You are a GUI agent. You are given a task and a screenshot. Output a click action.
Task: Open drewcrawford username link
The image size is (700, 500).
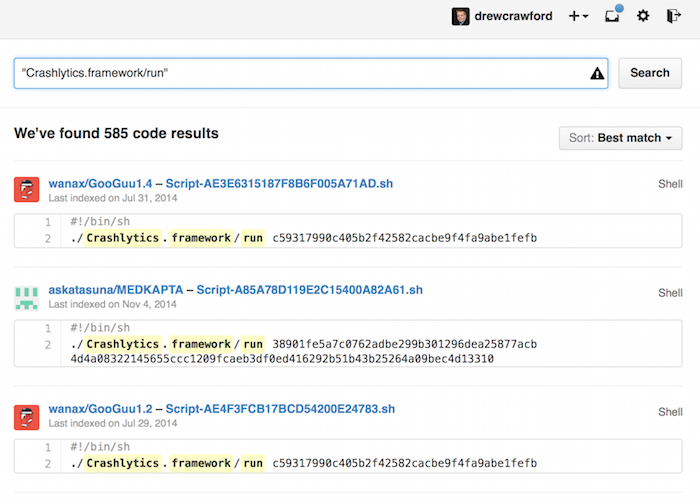pos(513,17)
